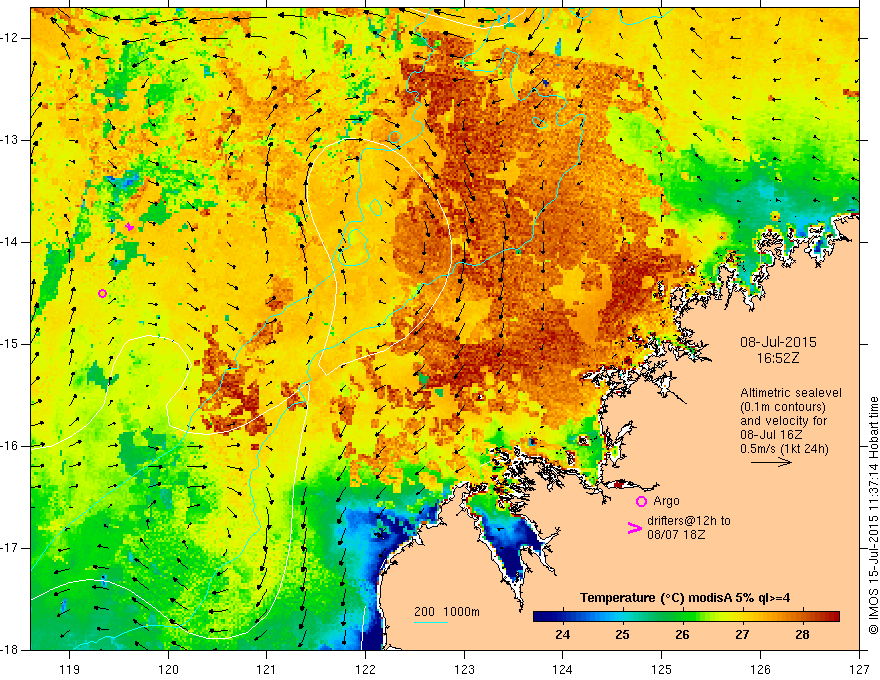
Task: Click latitude axis label -16
Action: (x=10, y=446)
